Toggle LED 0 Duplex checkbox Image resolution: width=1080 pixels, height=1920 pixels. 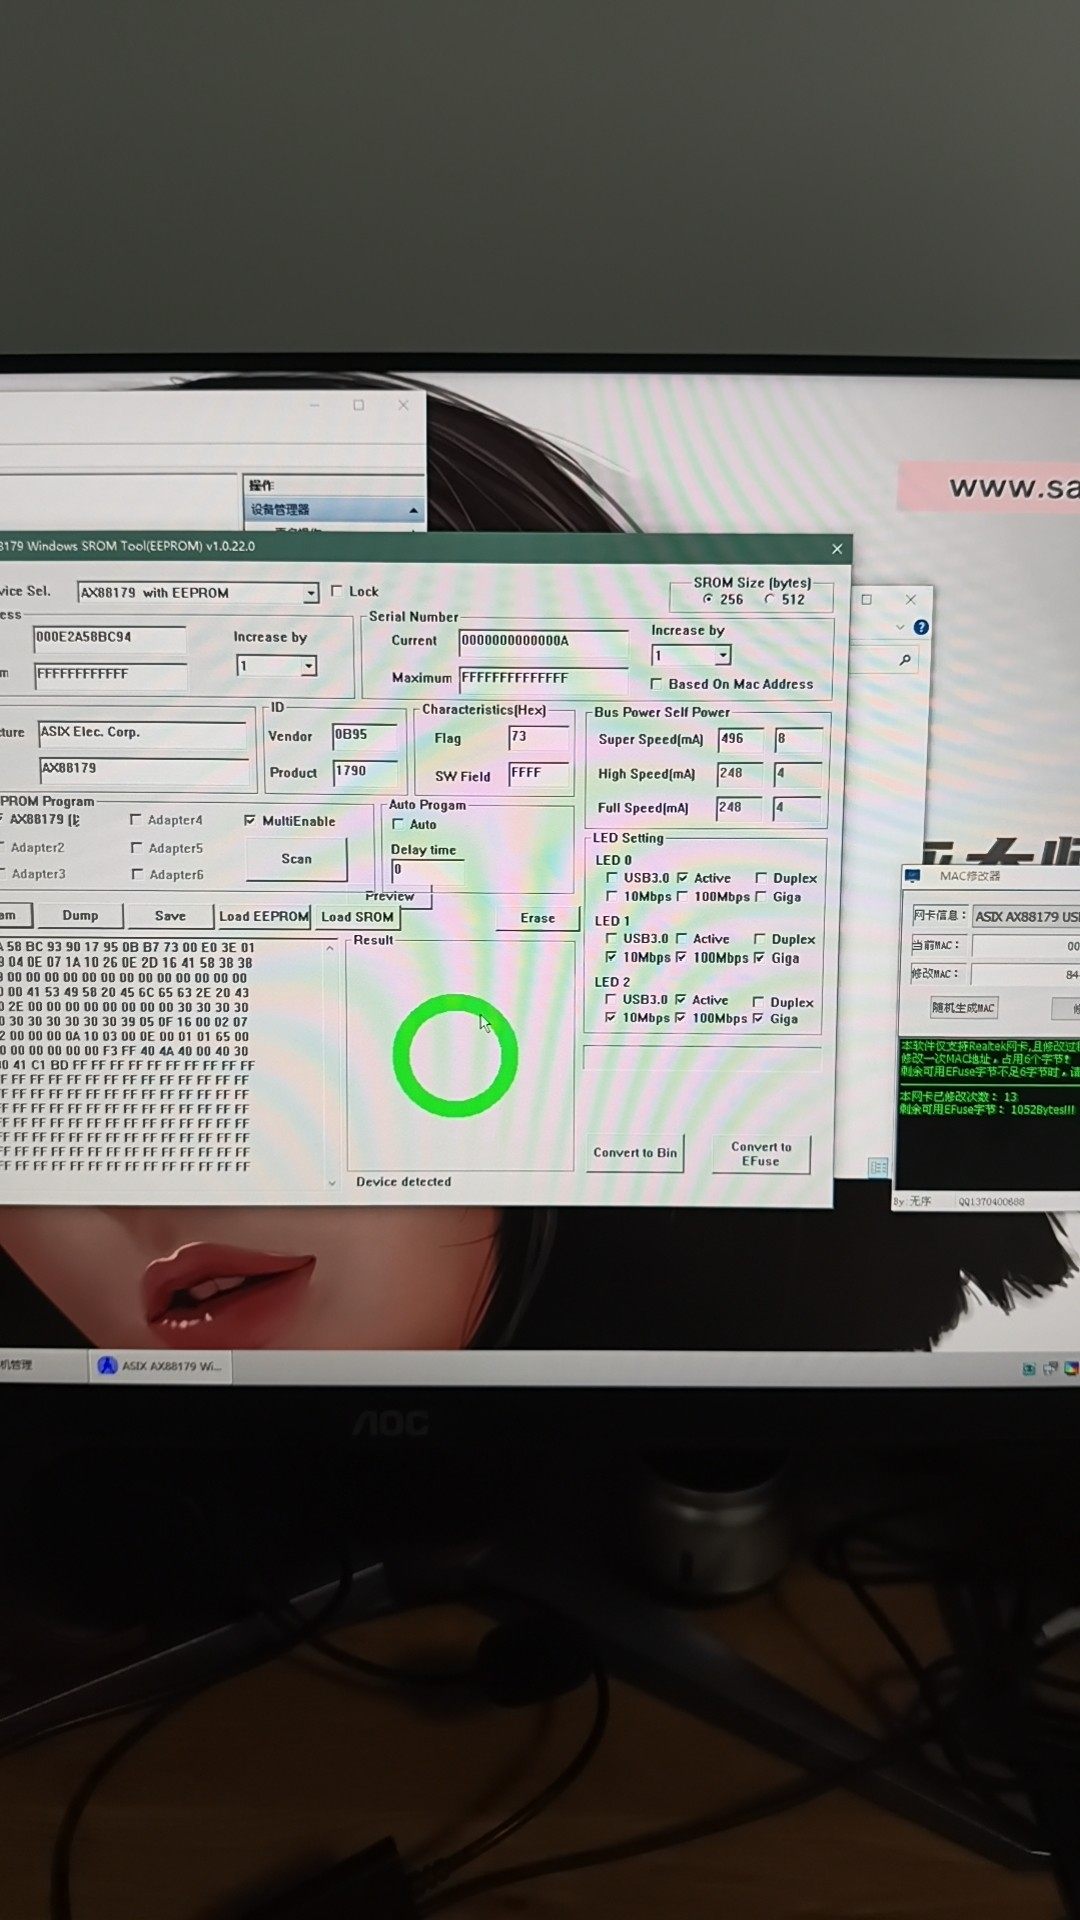coord(761,878)
